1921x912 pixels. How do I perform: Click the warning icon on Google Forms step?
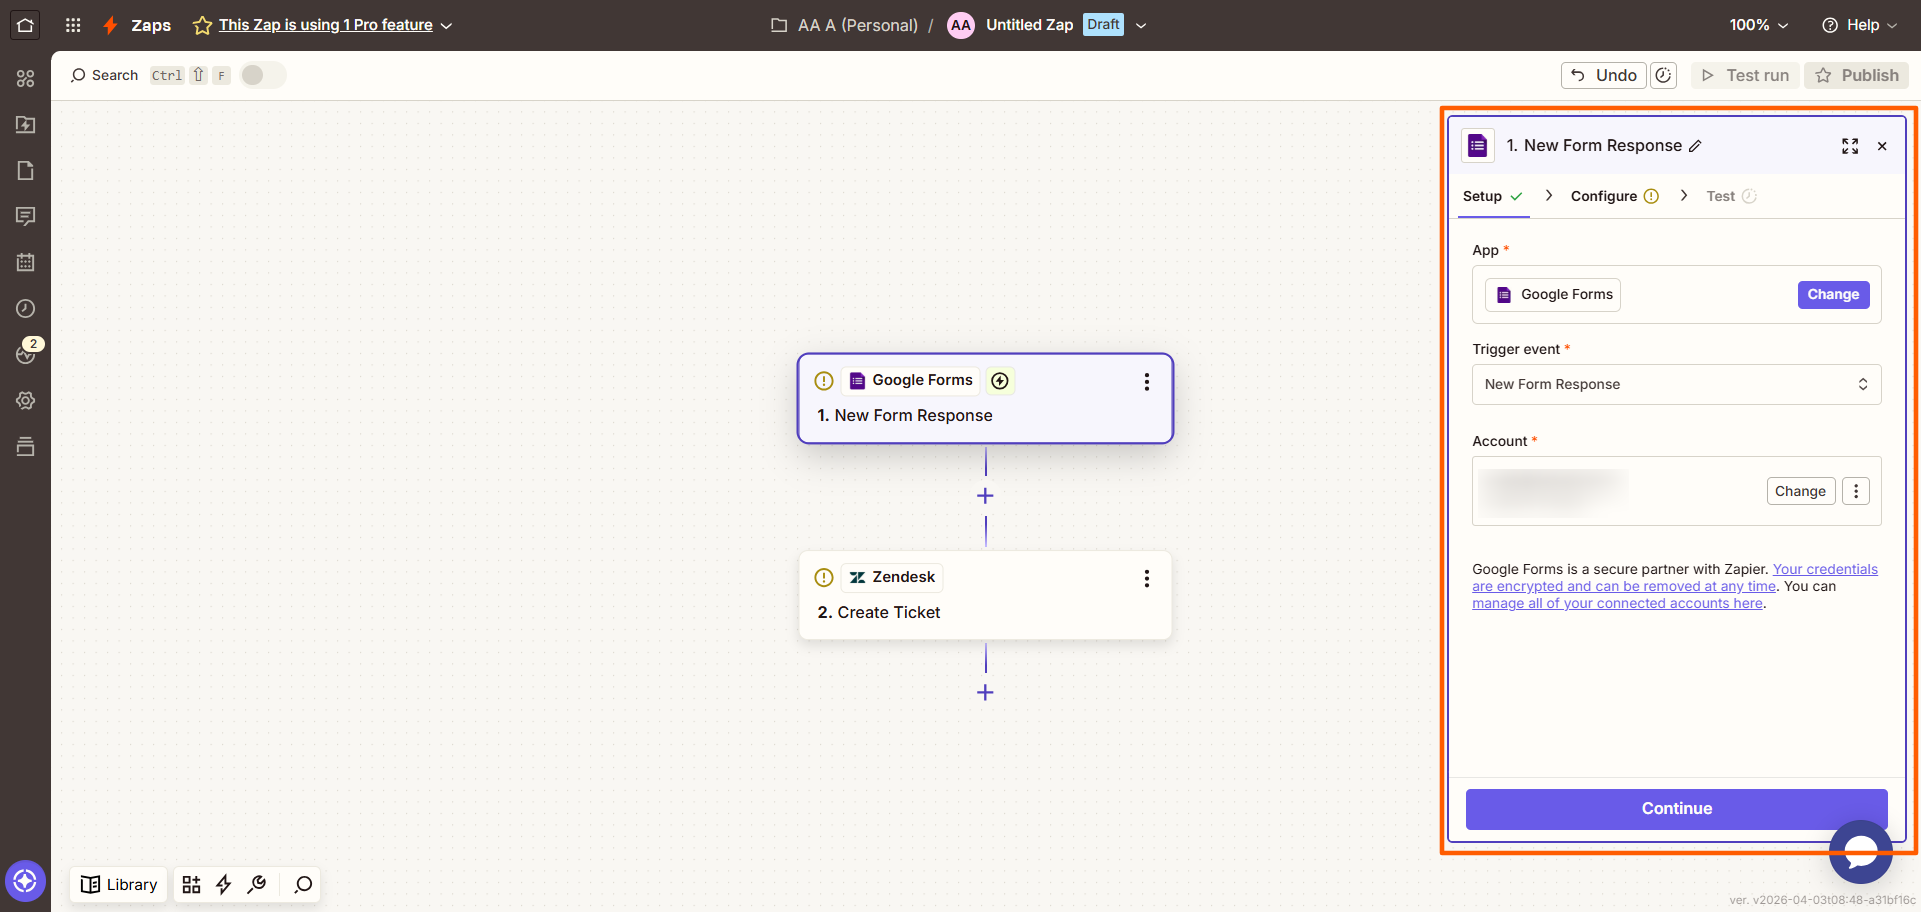(x=824, y=381)
